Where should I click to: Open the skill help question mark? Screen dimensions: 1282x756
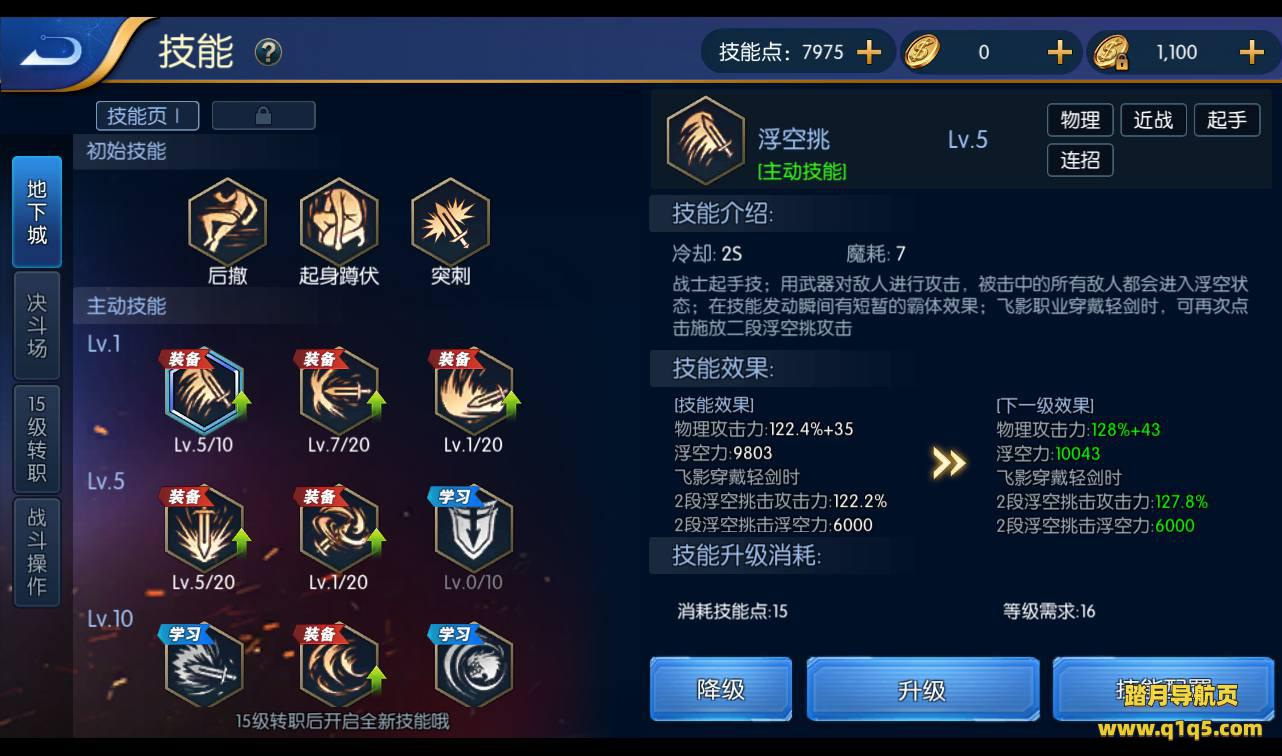pos(268,52)
